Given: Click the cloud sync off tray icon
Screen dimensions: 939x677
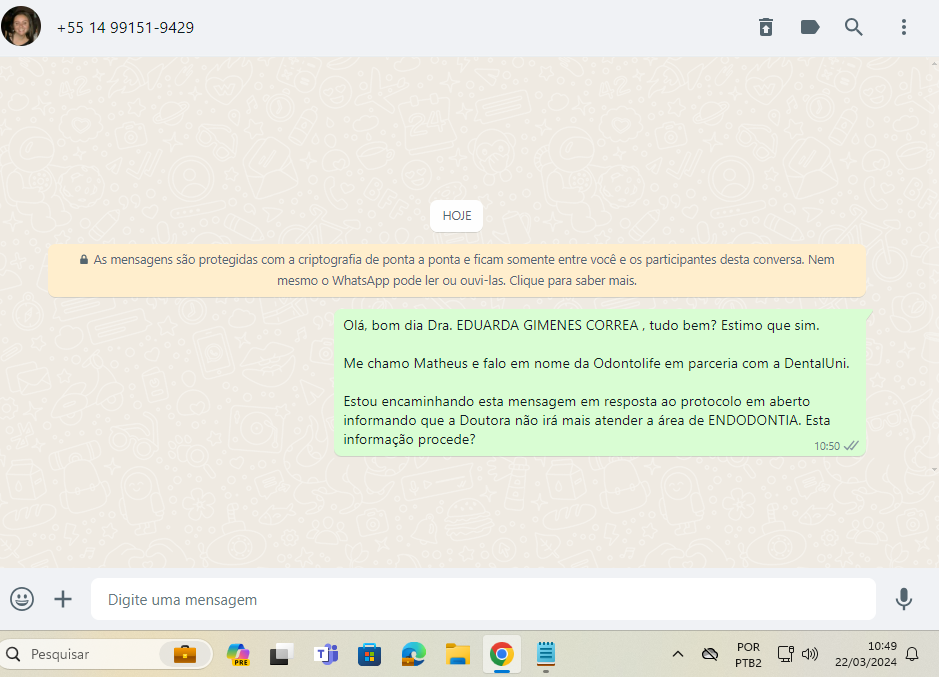Looking at the screenshot, I should coord(710,654).
